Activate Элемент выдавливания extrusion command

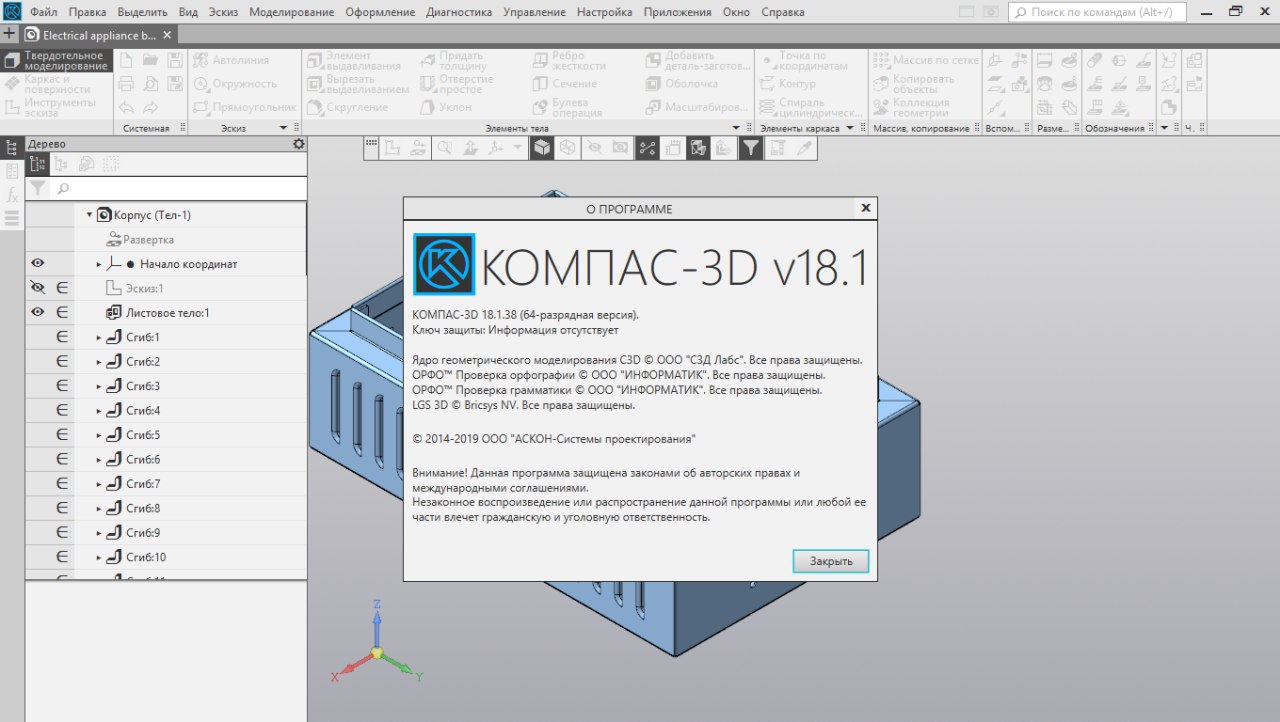click(353, 60)
